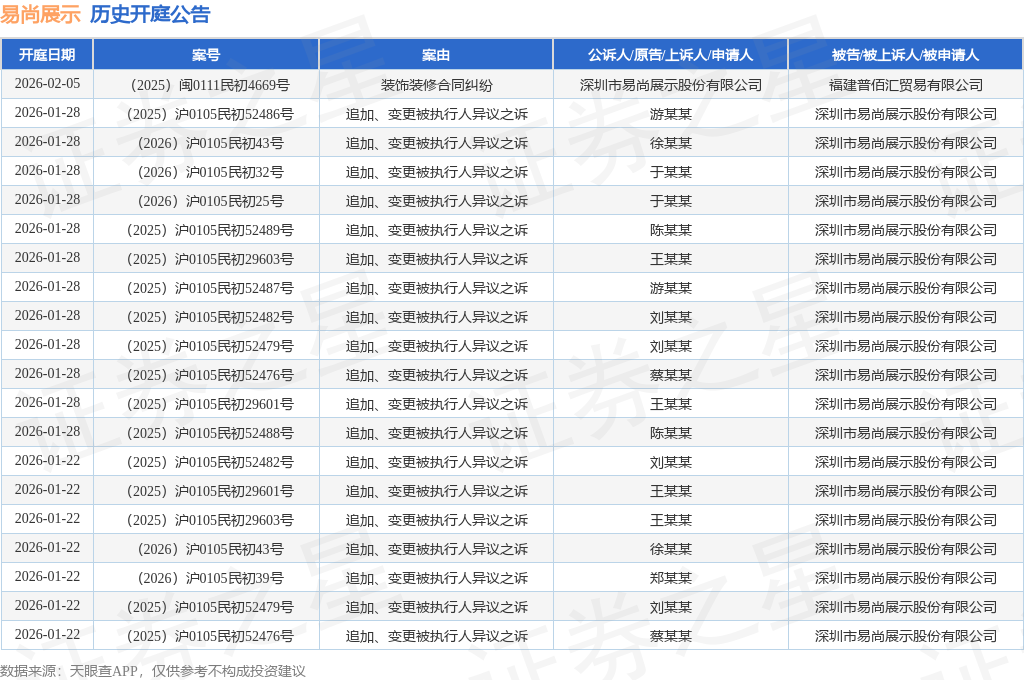Screen dimensions: 1024x680
Task: Click the 数据来源 天眼查APP footer note
Action: click(153, 671)
